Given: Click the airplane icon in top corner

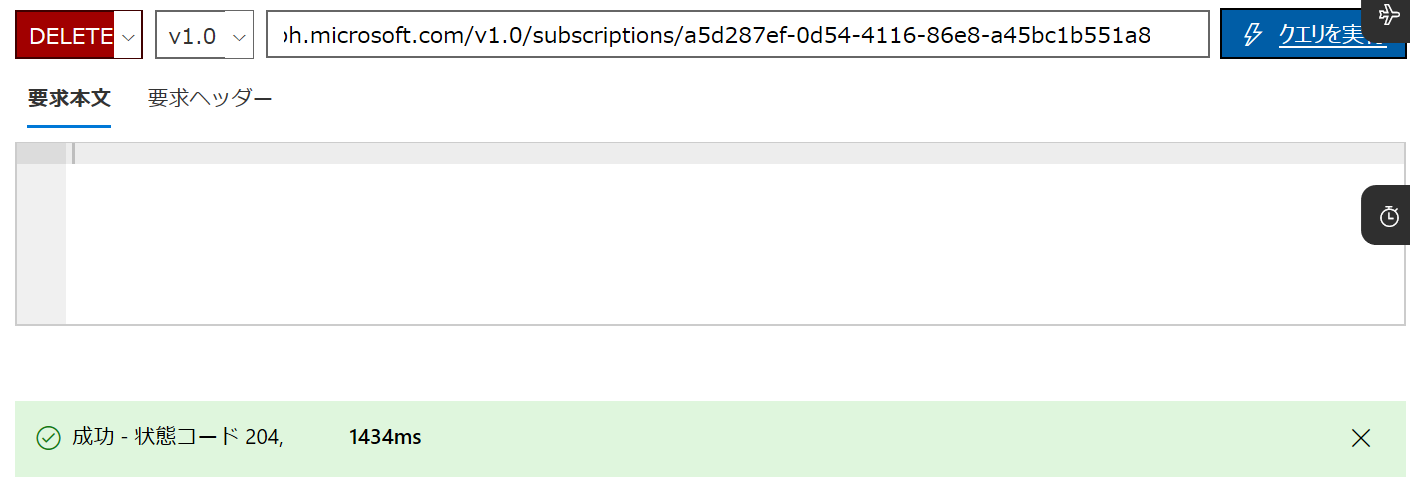Looking at the screenshot, I should [x=1390, y=15].
